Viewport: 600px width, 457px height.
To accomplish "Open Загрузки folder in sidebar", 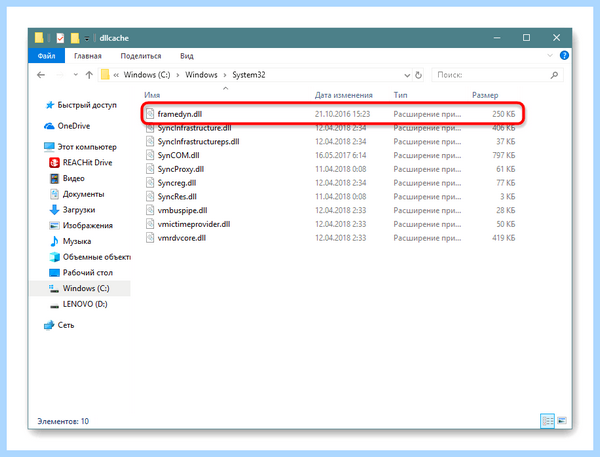I will (72, 210).
